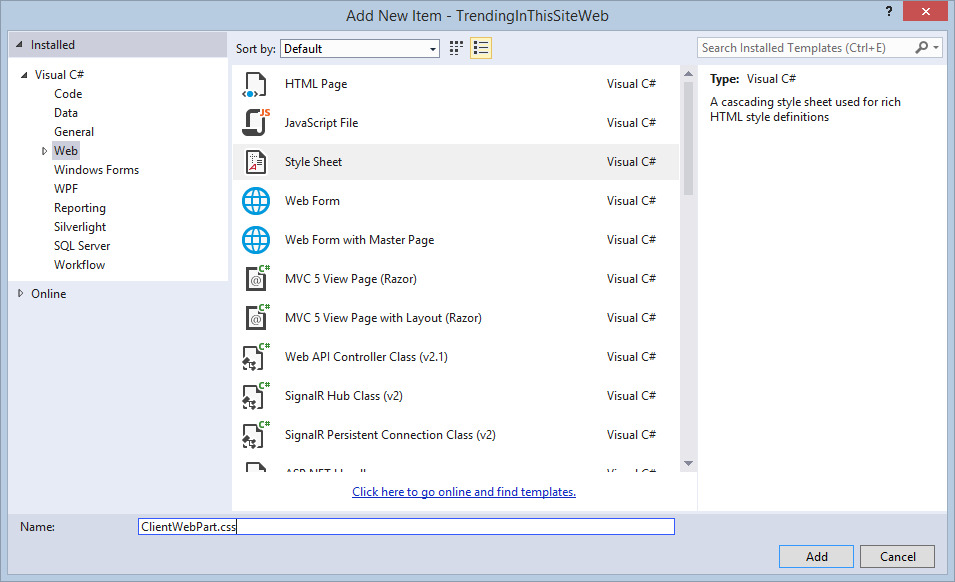Switch to medium icons list view
The image size is (955, 582).
(x=481, y=48)
